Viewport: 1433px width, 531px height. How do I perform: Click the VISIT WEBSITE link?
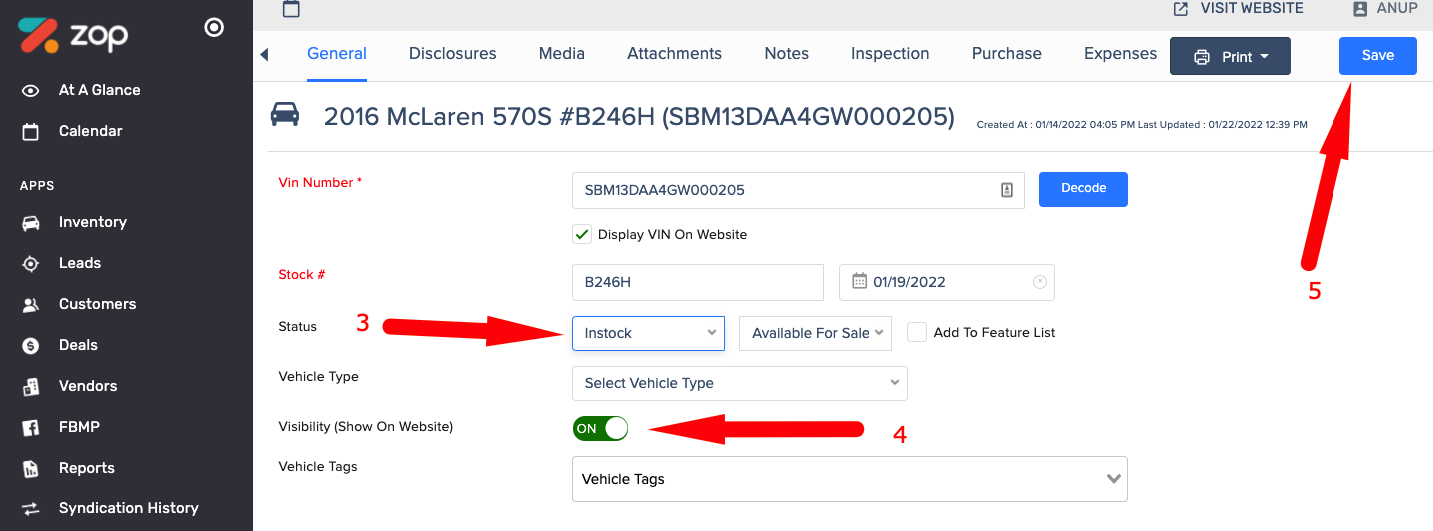[x=1252, y=8]
